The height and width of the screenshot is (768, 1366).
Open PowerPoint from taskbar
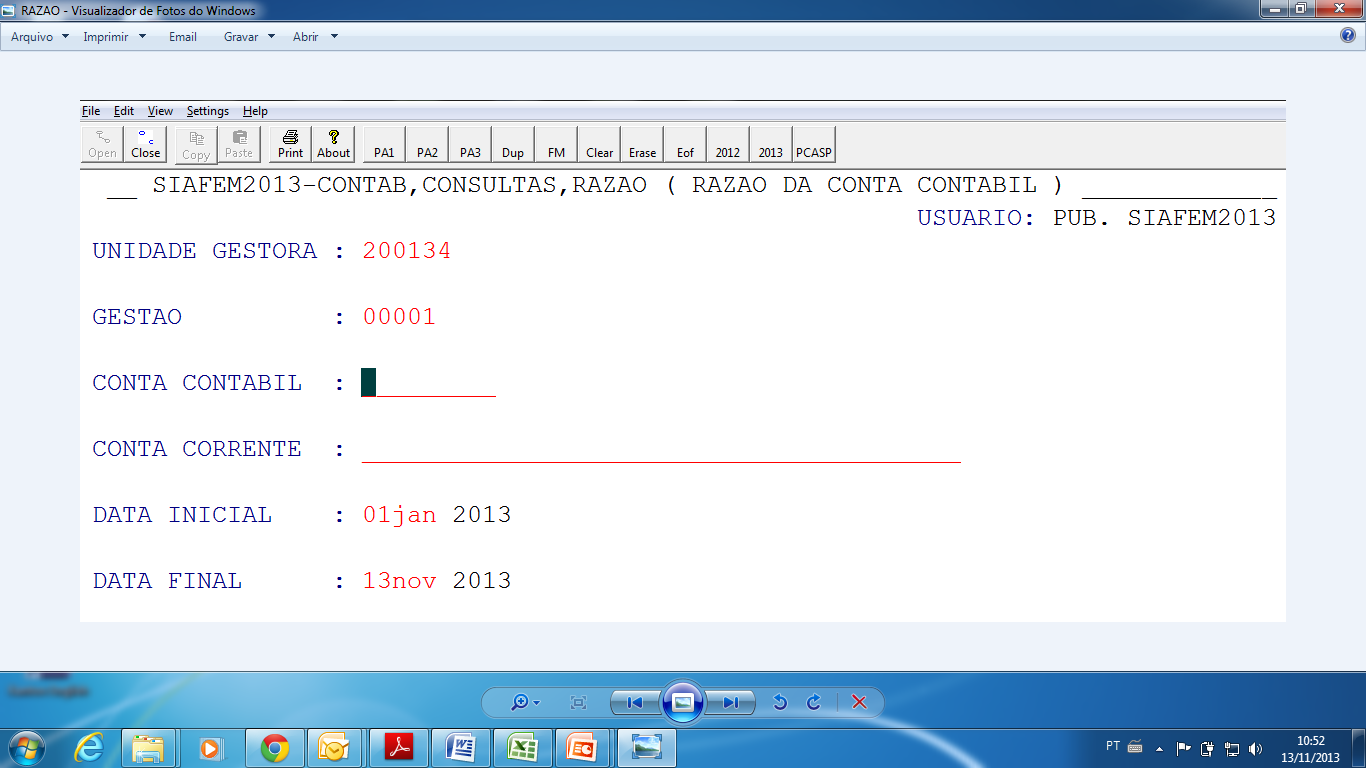click(x=584, y=747)
